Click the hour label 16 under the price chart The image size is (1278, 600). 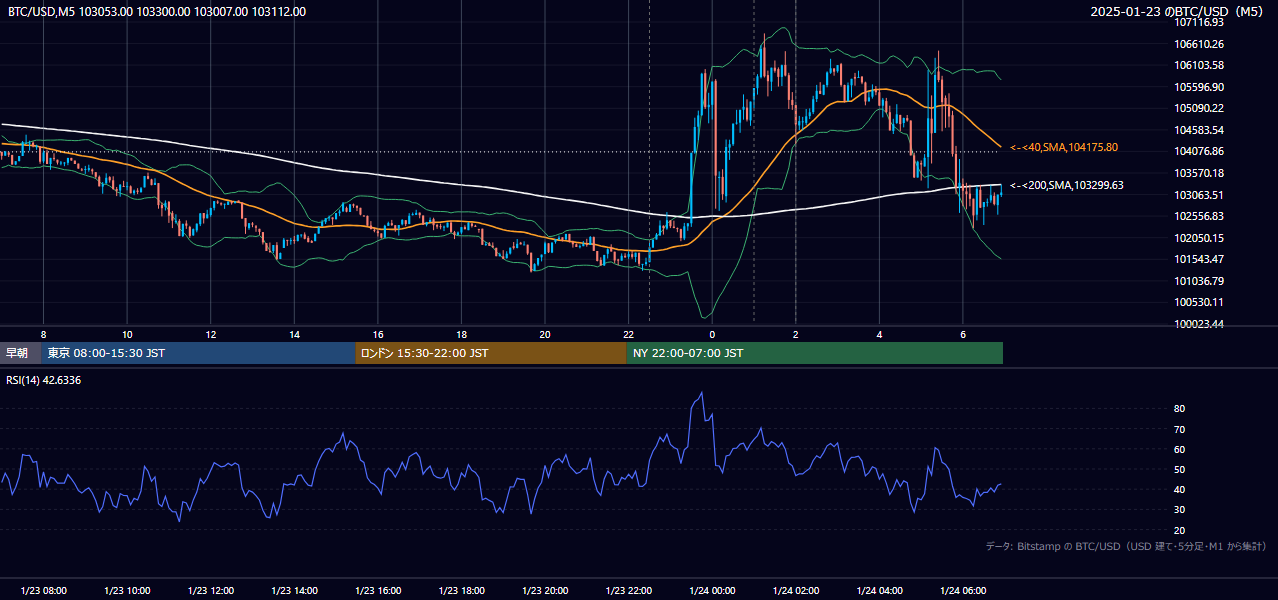(x=378, y=334)
